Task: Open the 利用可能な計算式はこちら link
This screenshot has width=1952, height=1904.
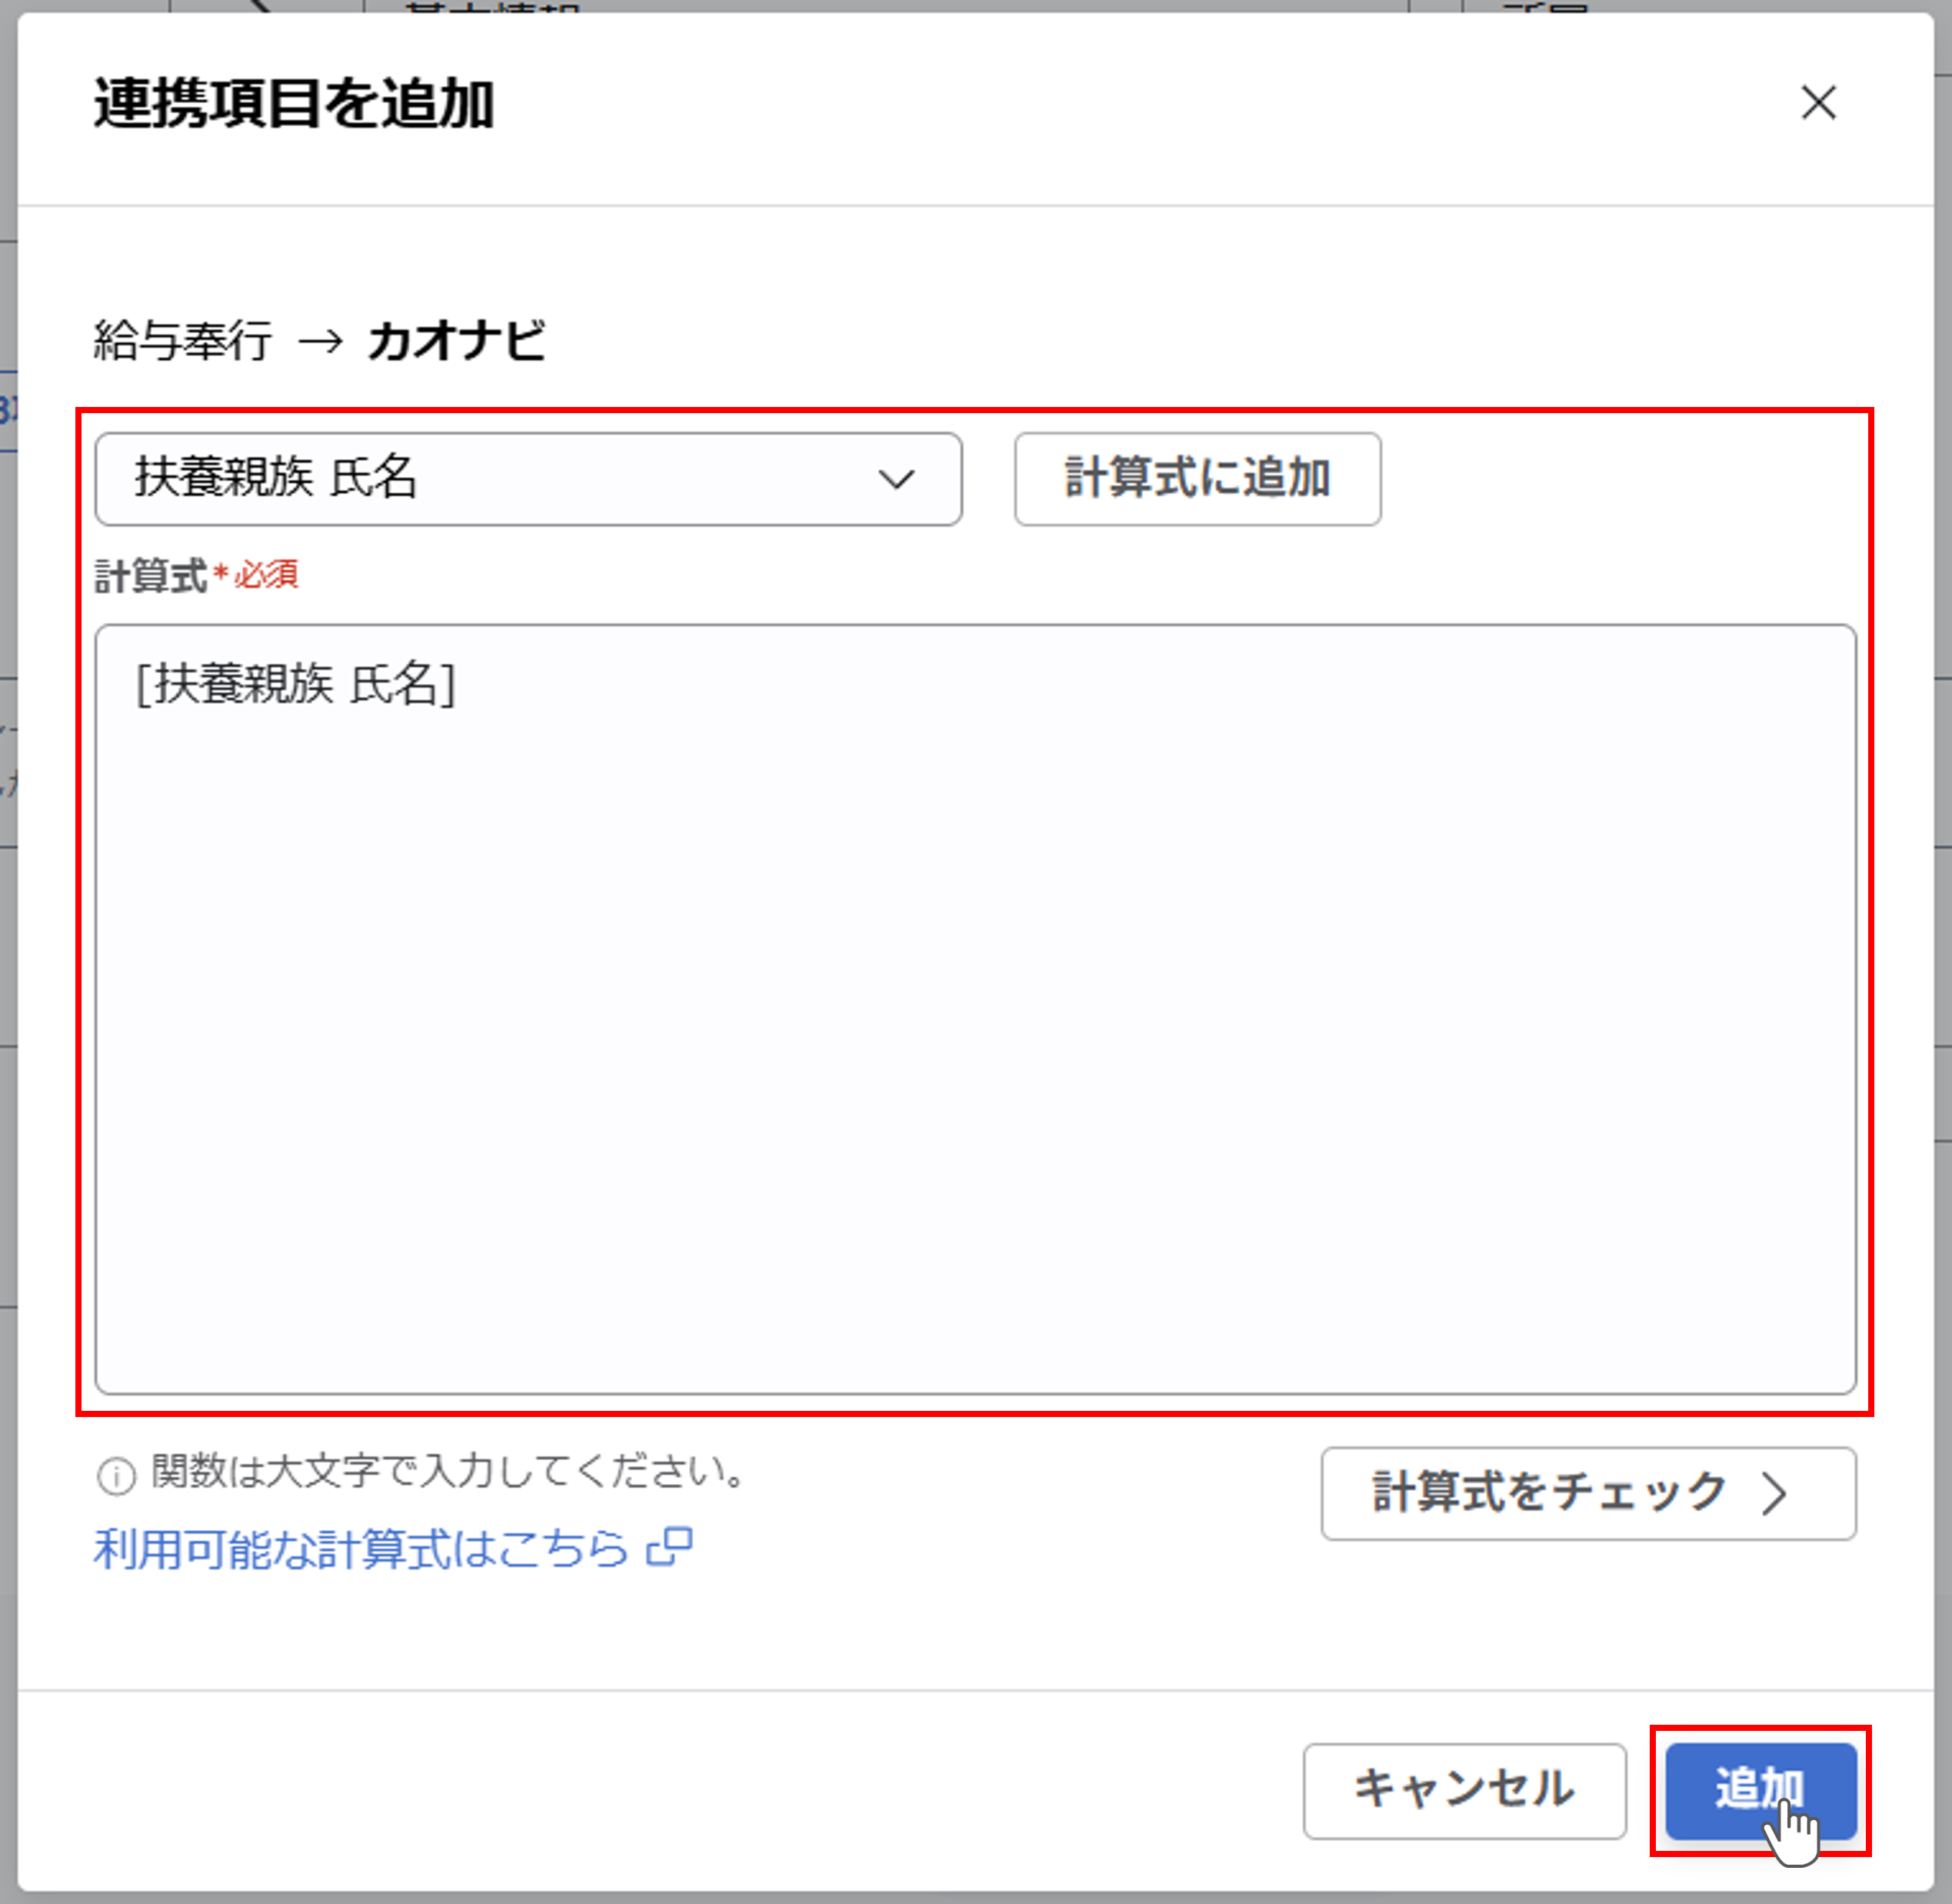Action: (x=393, y=1549)
